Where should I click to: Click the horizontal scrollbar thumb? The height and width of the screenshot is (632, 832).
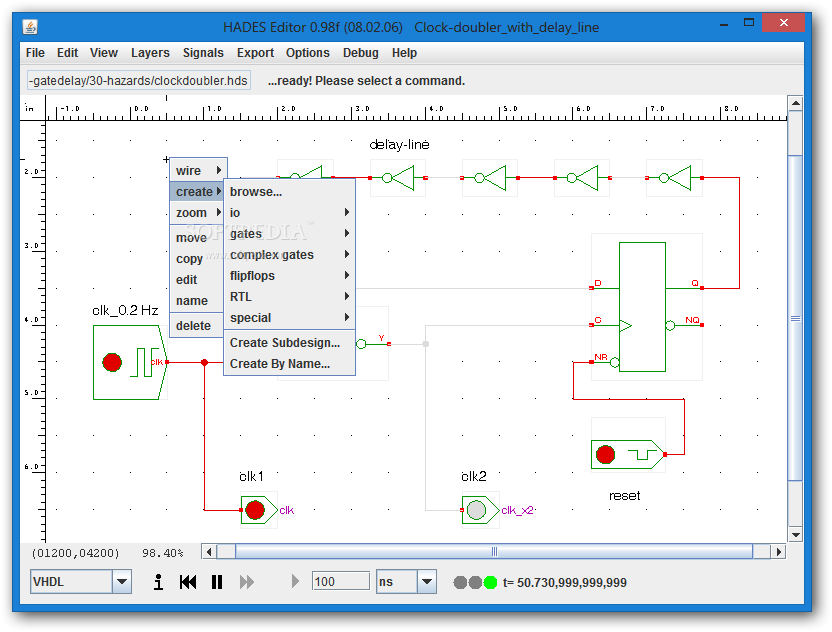(494, 552)
